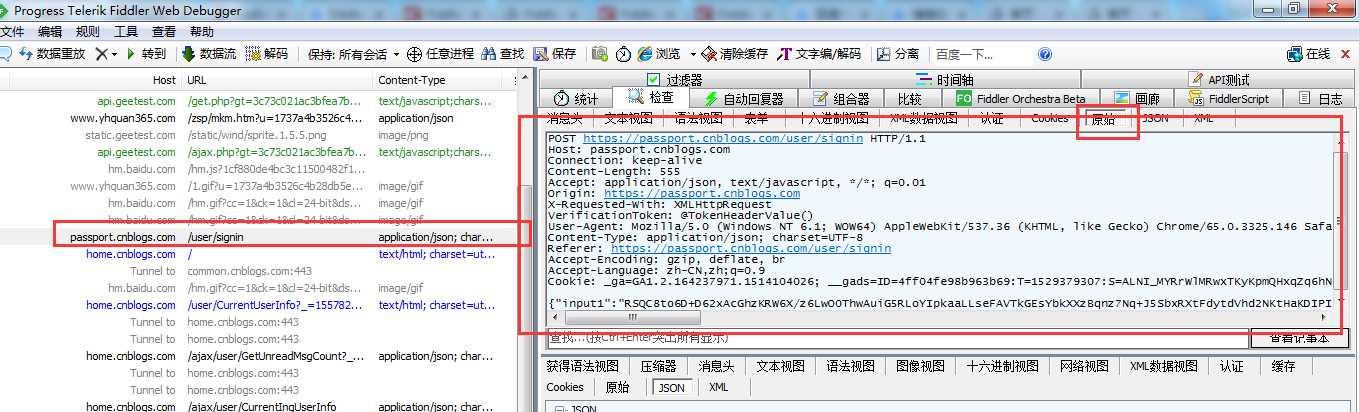Switch to the 画廊 (Gallery) tab
Screen dimensions: 1359x412
point(1137,98)
